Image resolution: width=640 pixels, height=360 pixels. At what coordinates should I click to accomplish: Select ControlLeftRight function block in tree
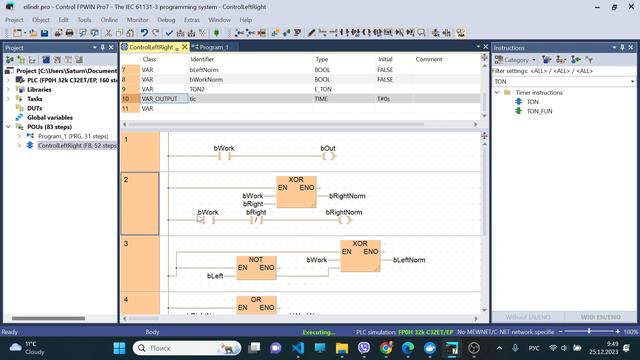[x=77, y=146]
